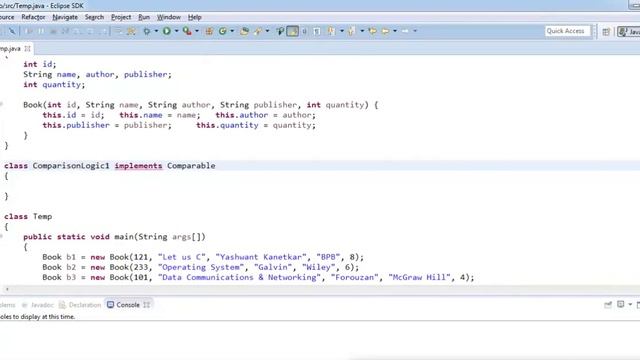The width and height of the screenshot is (640, 360).
Task: Click the Run Last Tool external tools icon
Action: point(187,31)
